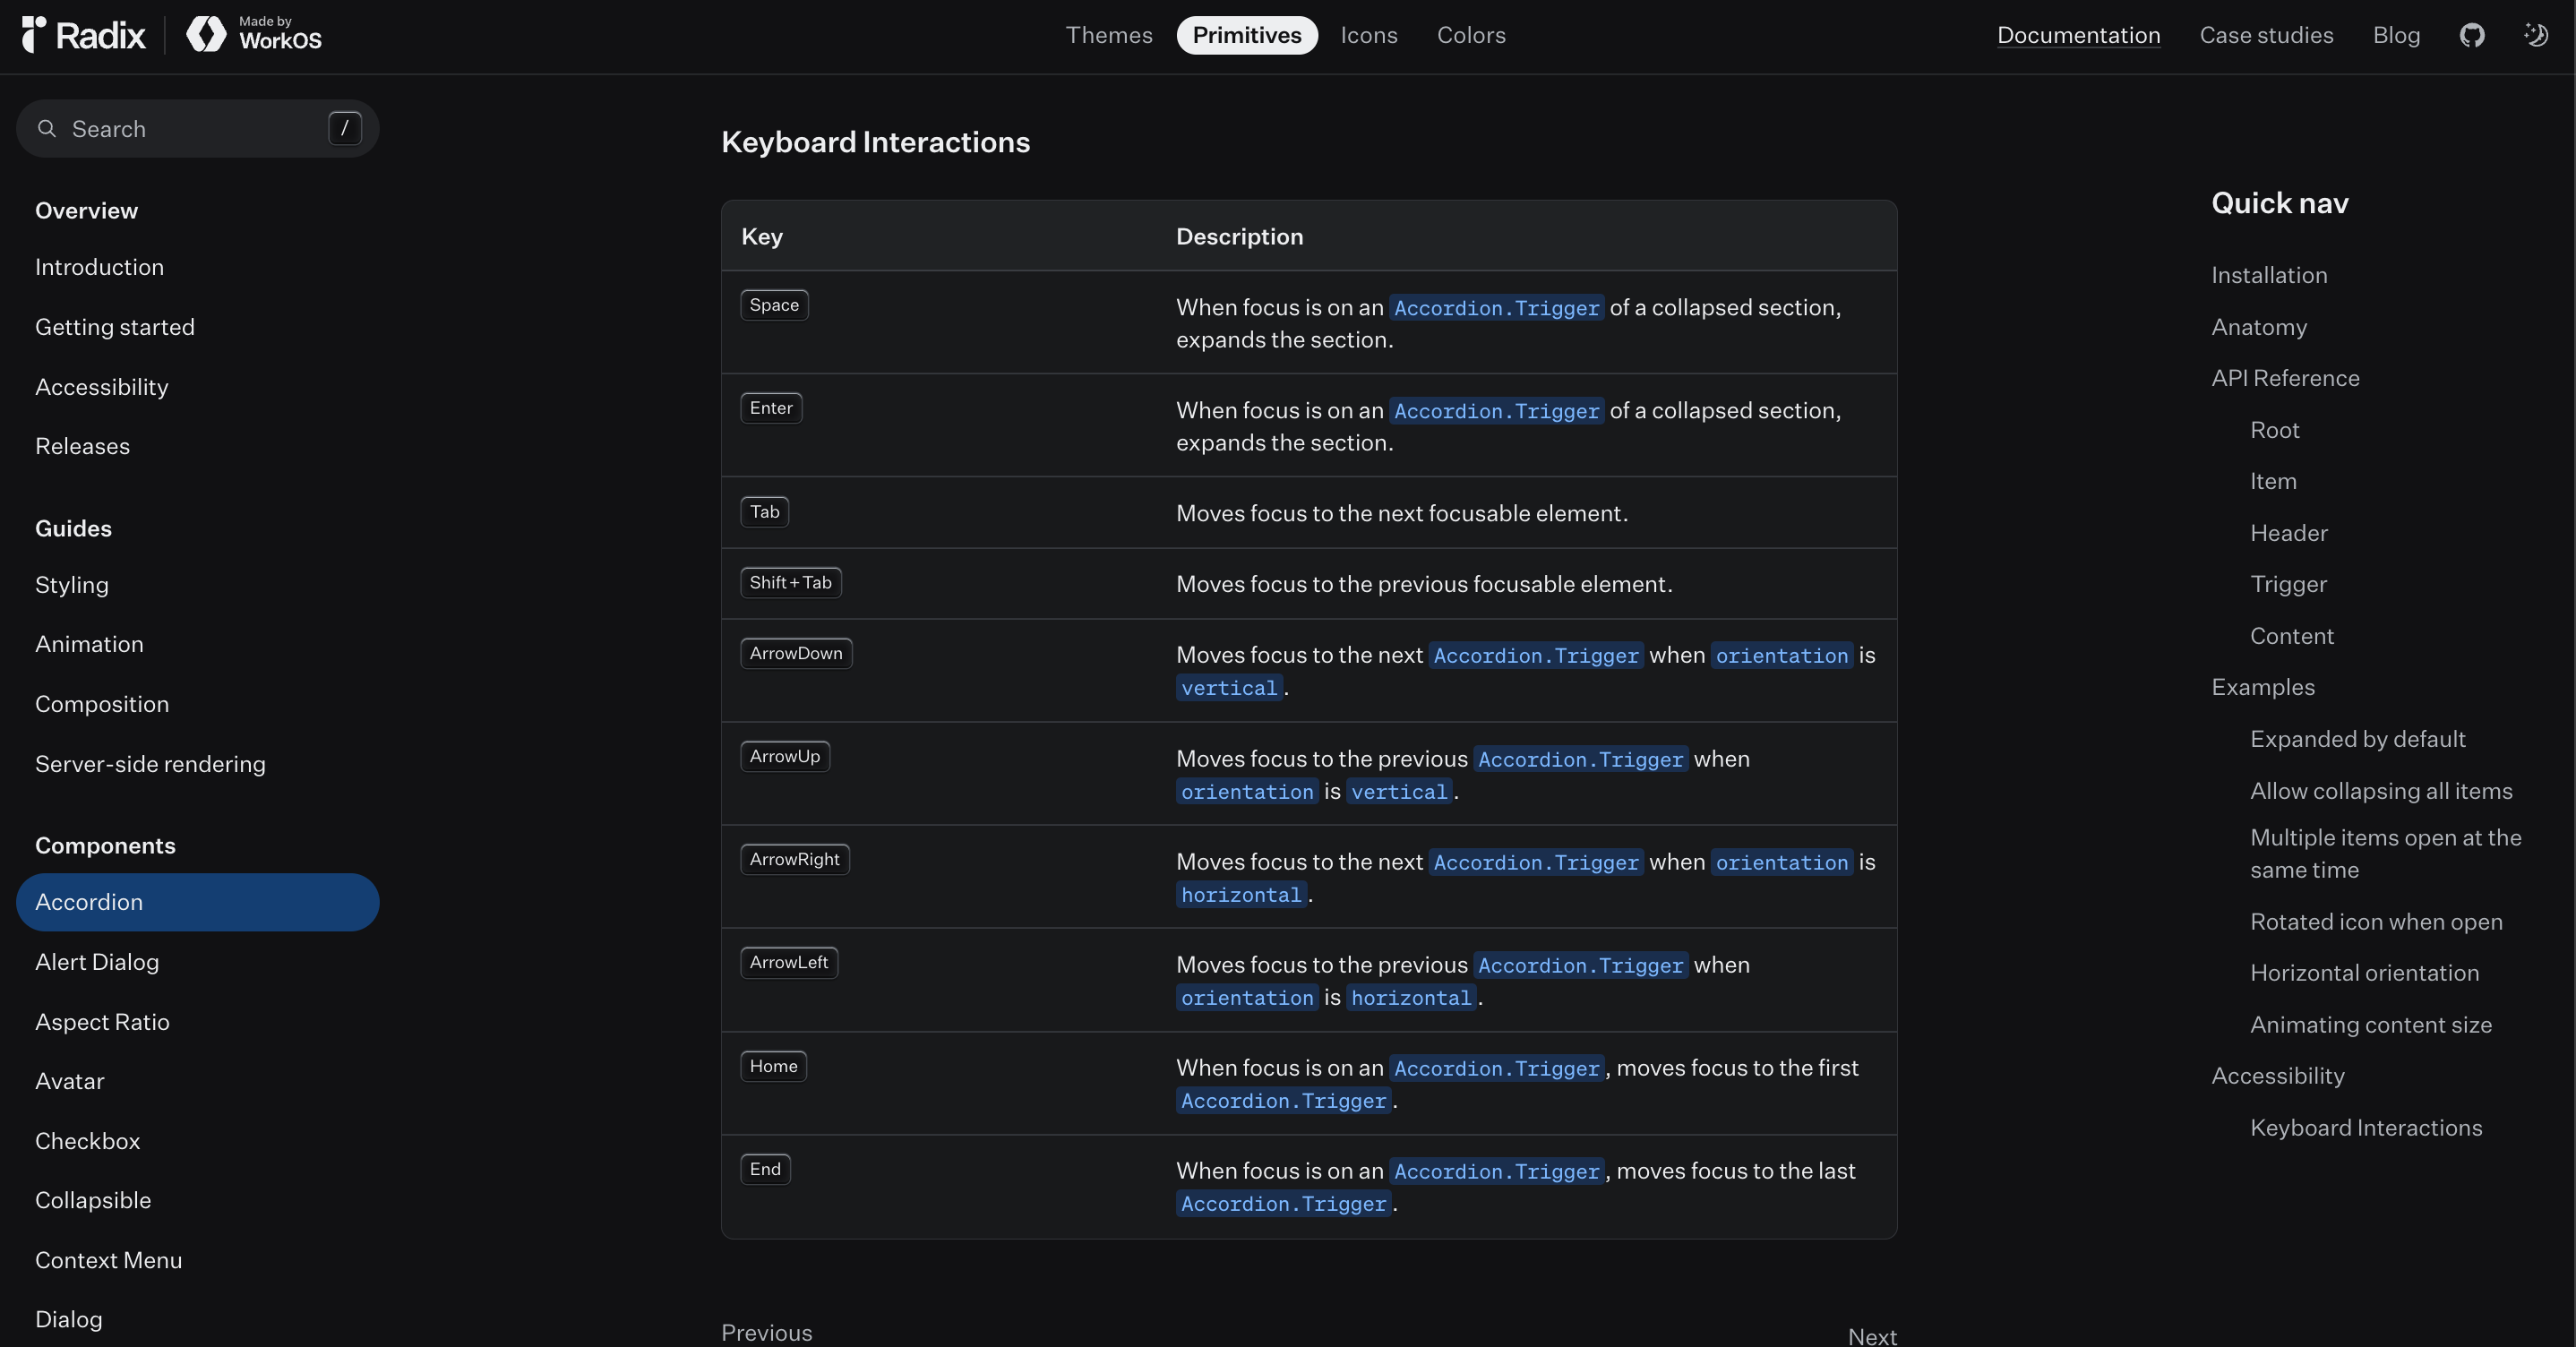Screen dimensions: 2576x1347
Task: Open the Styling guide
Action: tap(72, 585)
